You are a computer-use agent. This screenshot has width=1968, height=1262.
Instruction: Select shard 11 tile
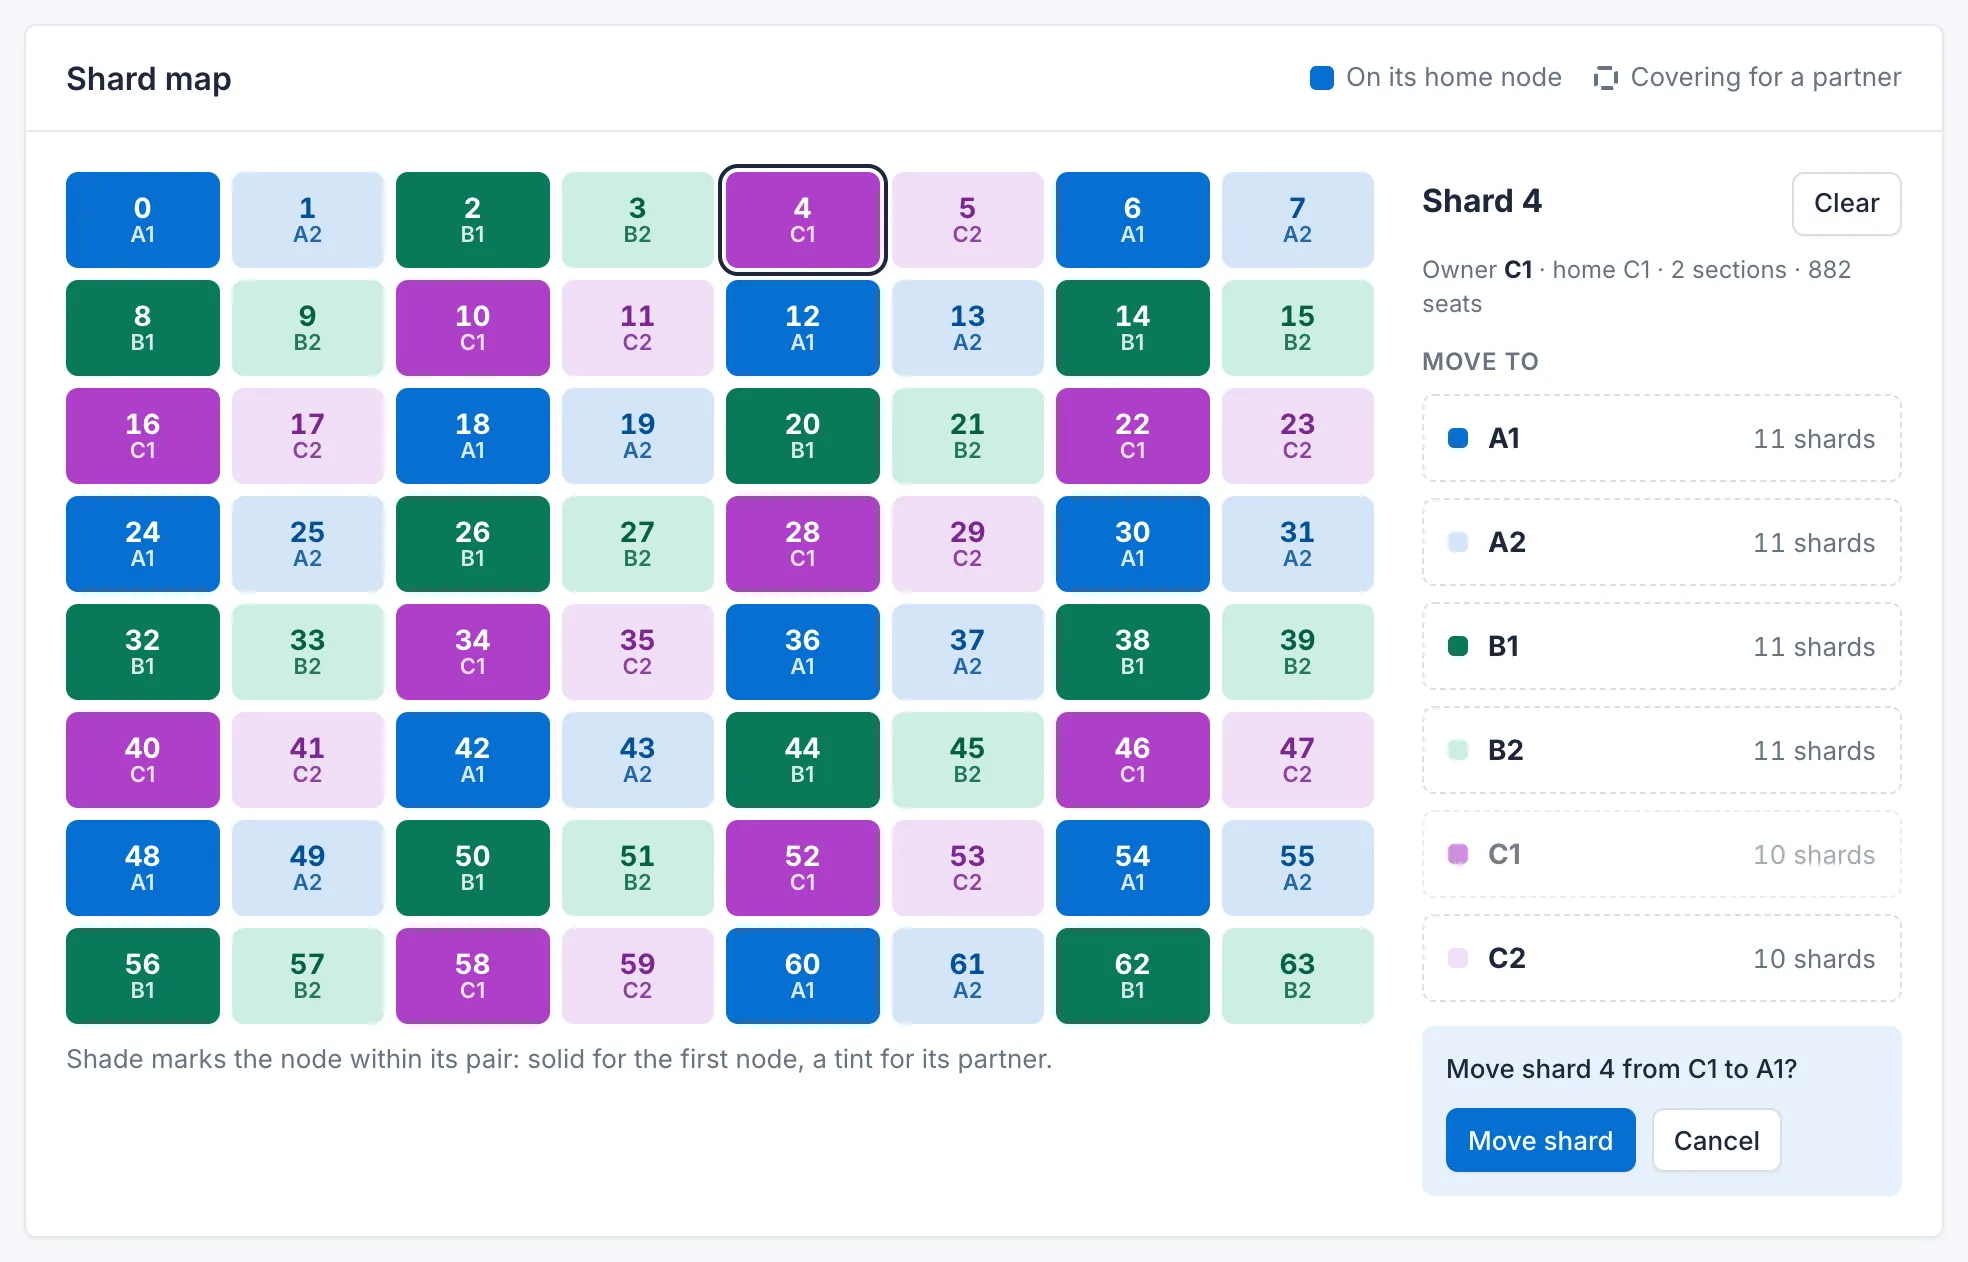click(x=638, y=328)
